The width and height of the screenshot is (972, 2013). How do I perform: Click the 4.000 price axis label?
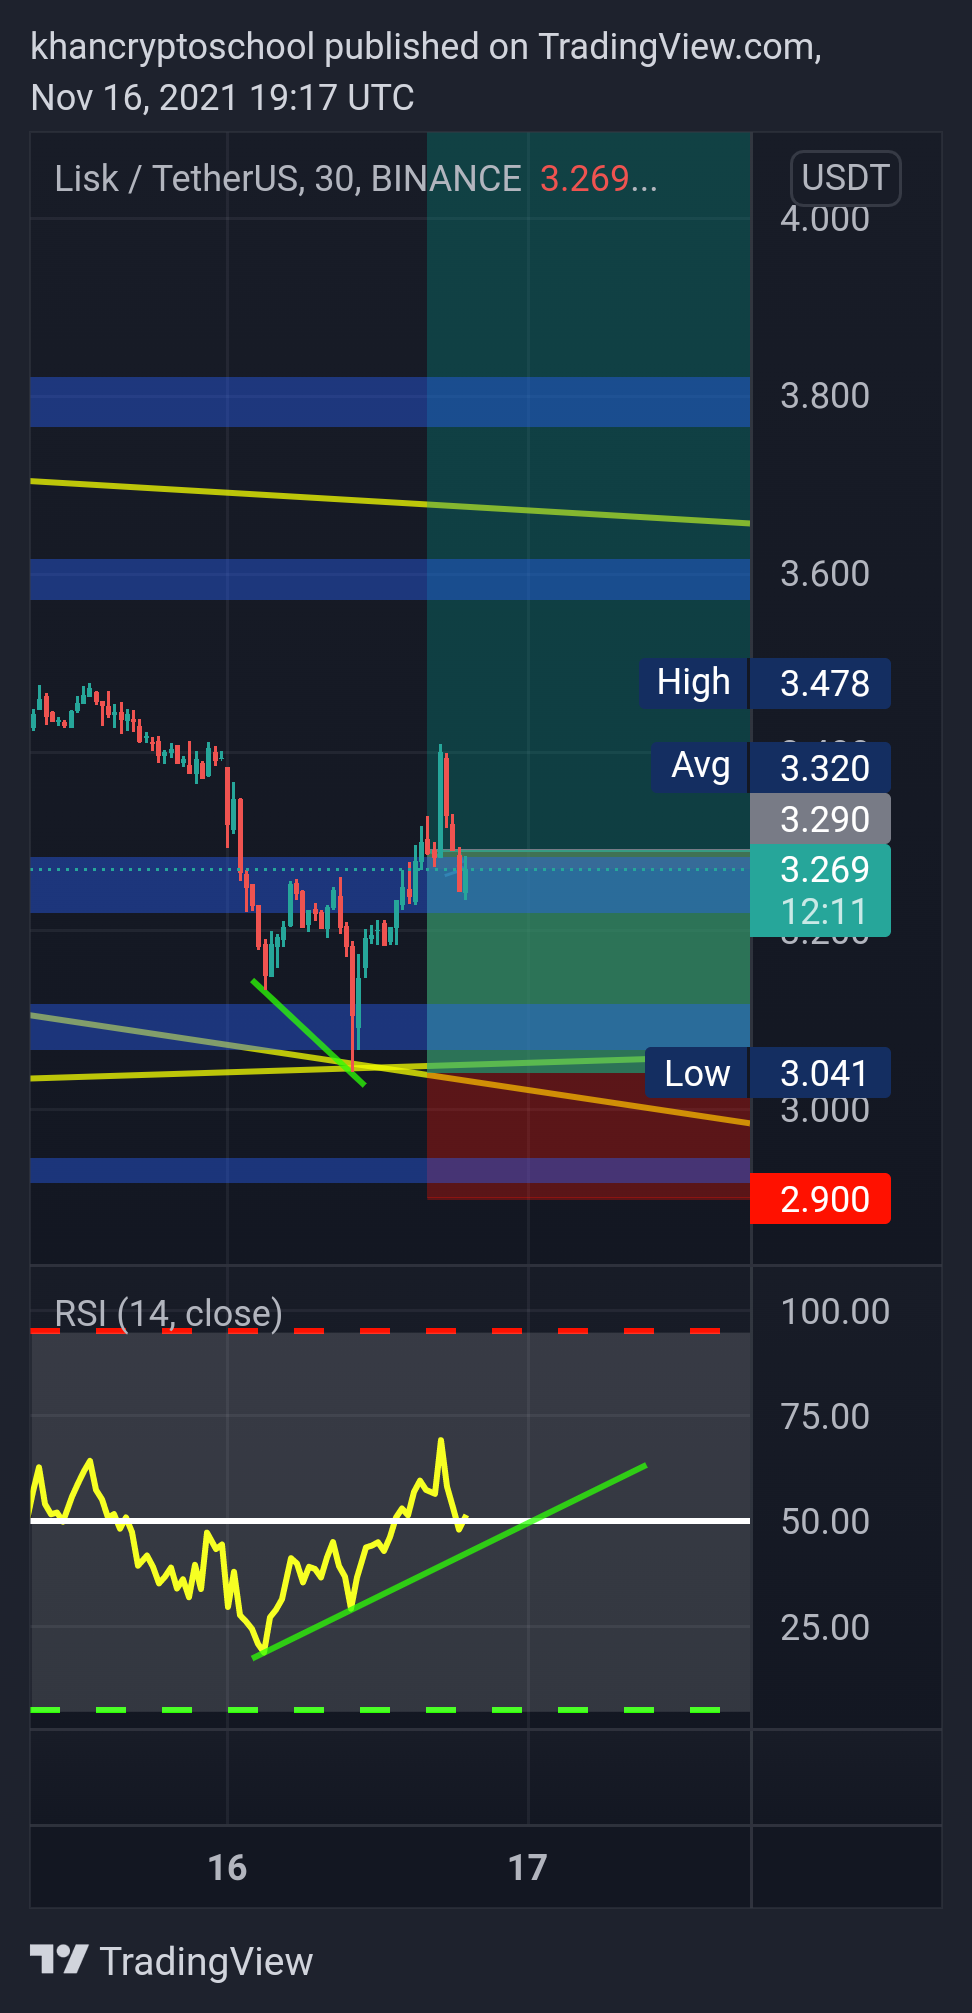[825, 219]
